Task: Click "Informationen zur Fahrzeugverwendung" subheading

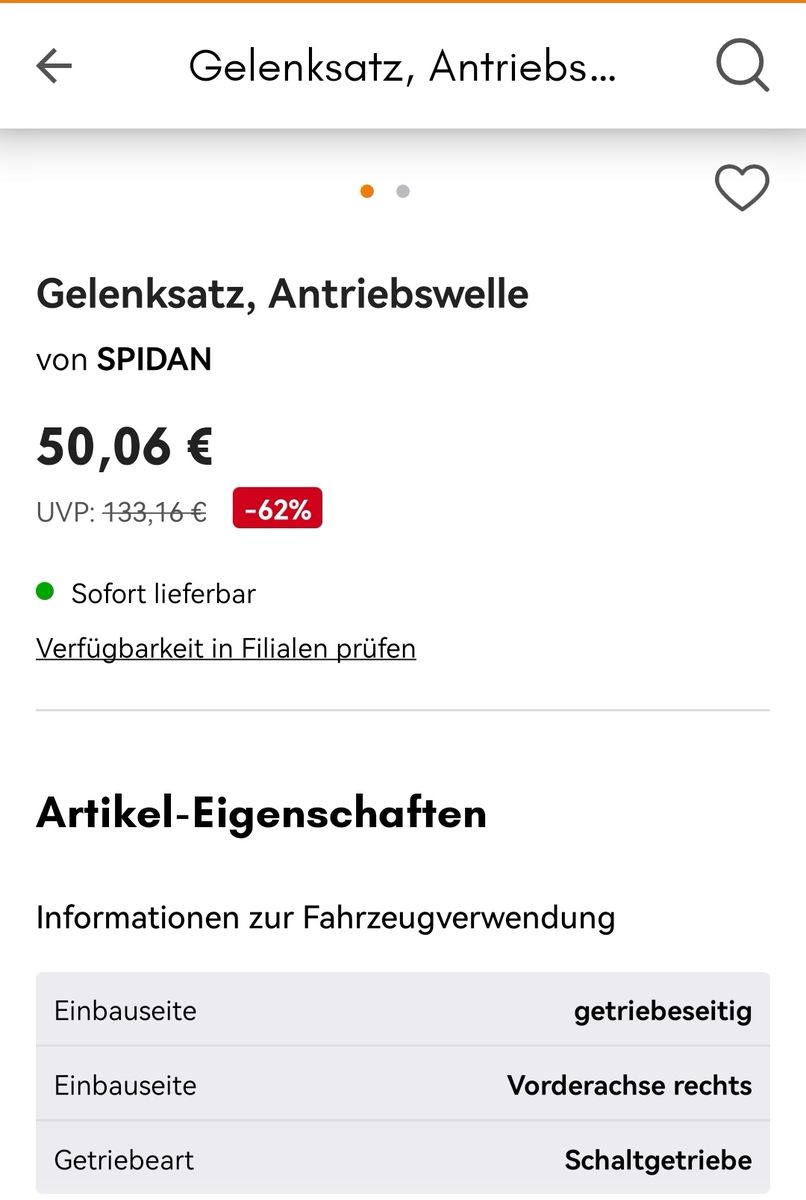Action: pos(325,917)
